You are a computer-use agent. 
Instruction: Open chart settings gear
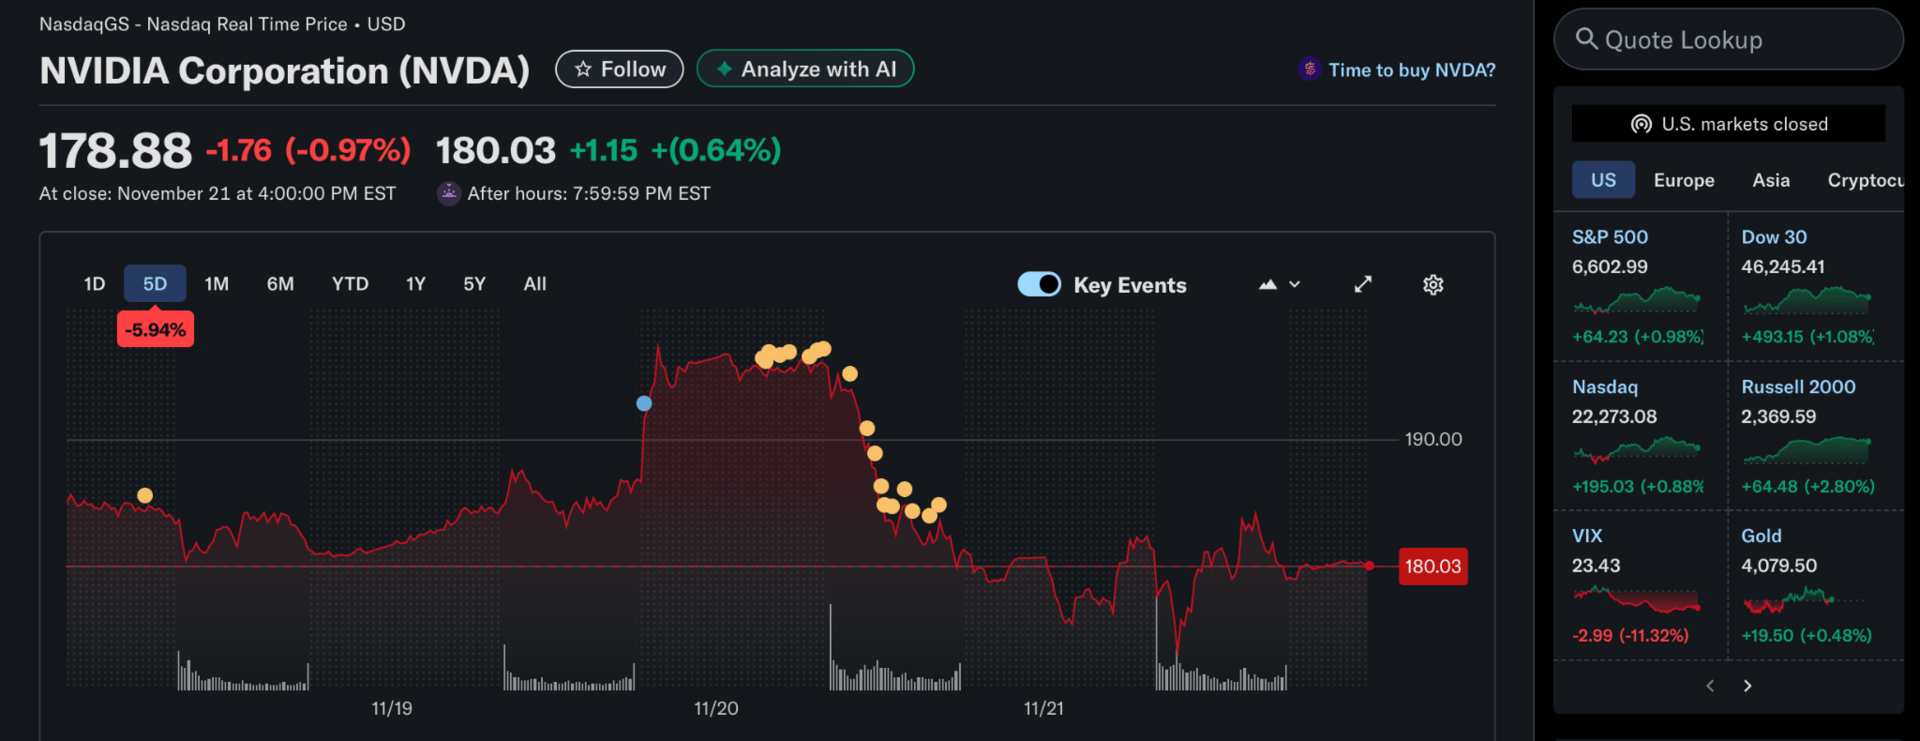(1433, 285)
